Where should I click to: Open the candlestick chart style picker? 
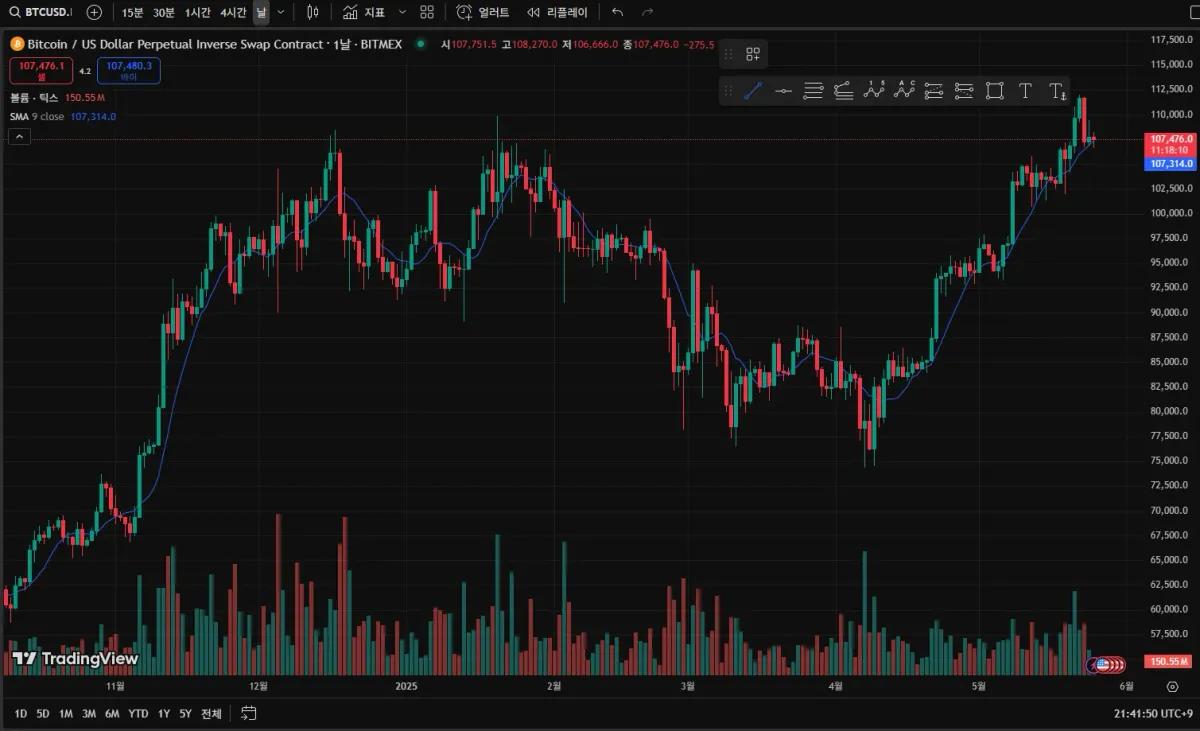(x=313, y=12)
